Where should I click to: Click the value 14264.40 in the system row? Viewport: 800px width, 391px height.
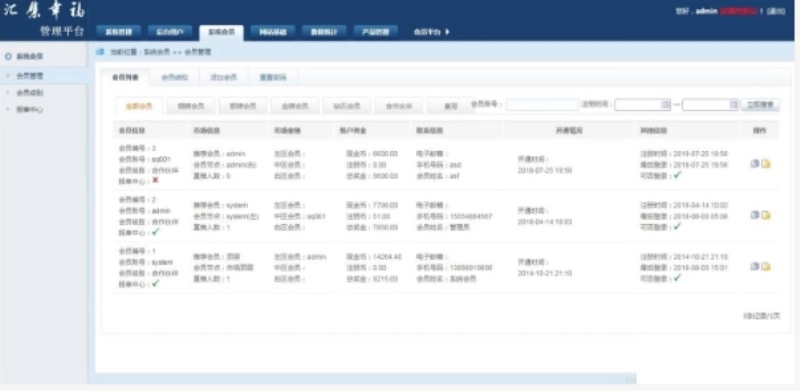coord(387,257)
